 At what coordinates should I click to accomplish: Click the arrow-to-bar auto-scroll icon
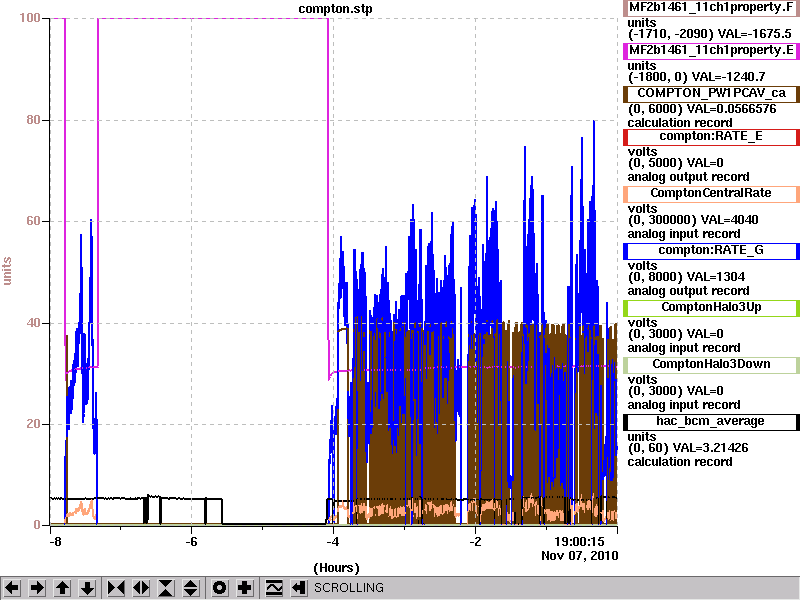pyautogui.click(x=299, y=588)
